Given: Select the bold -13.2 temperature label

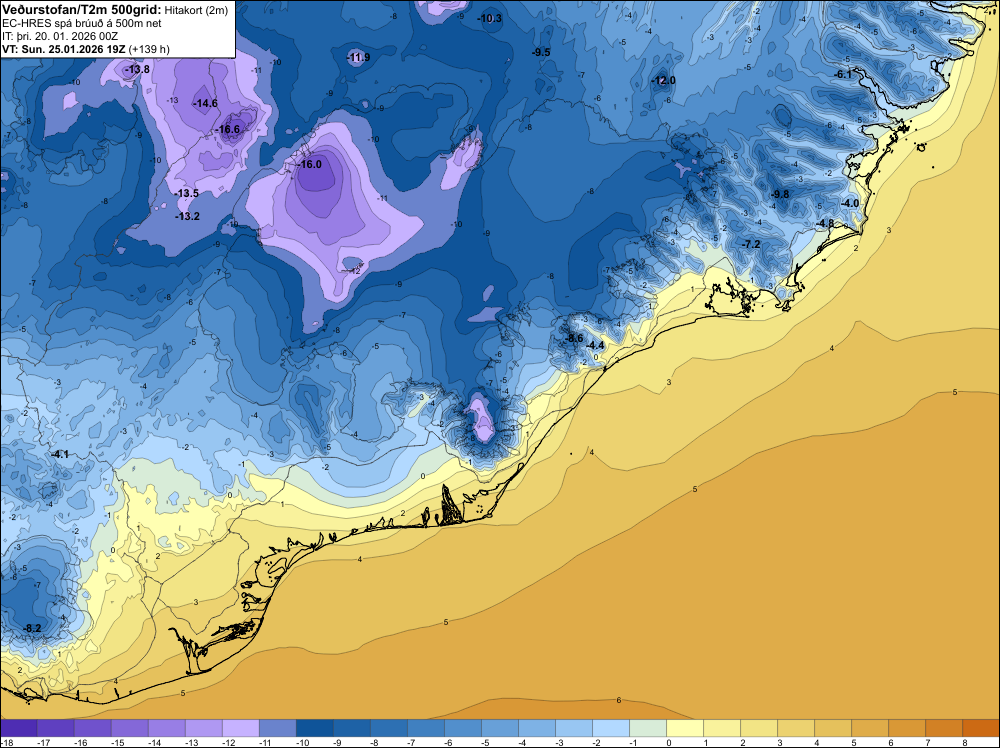Looking at the screenshot, I should point(188,217).
